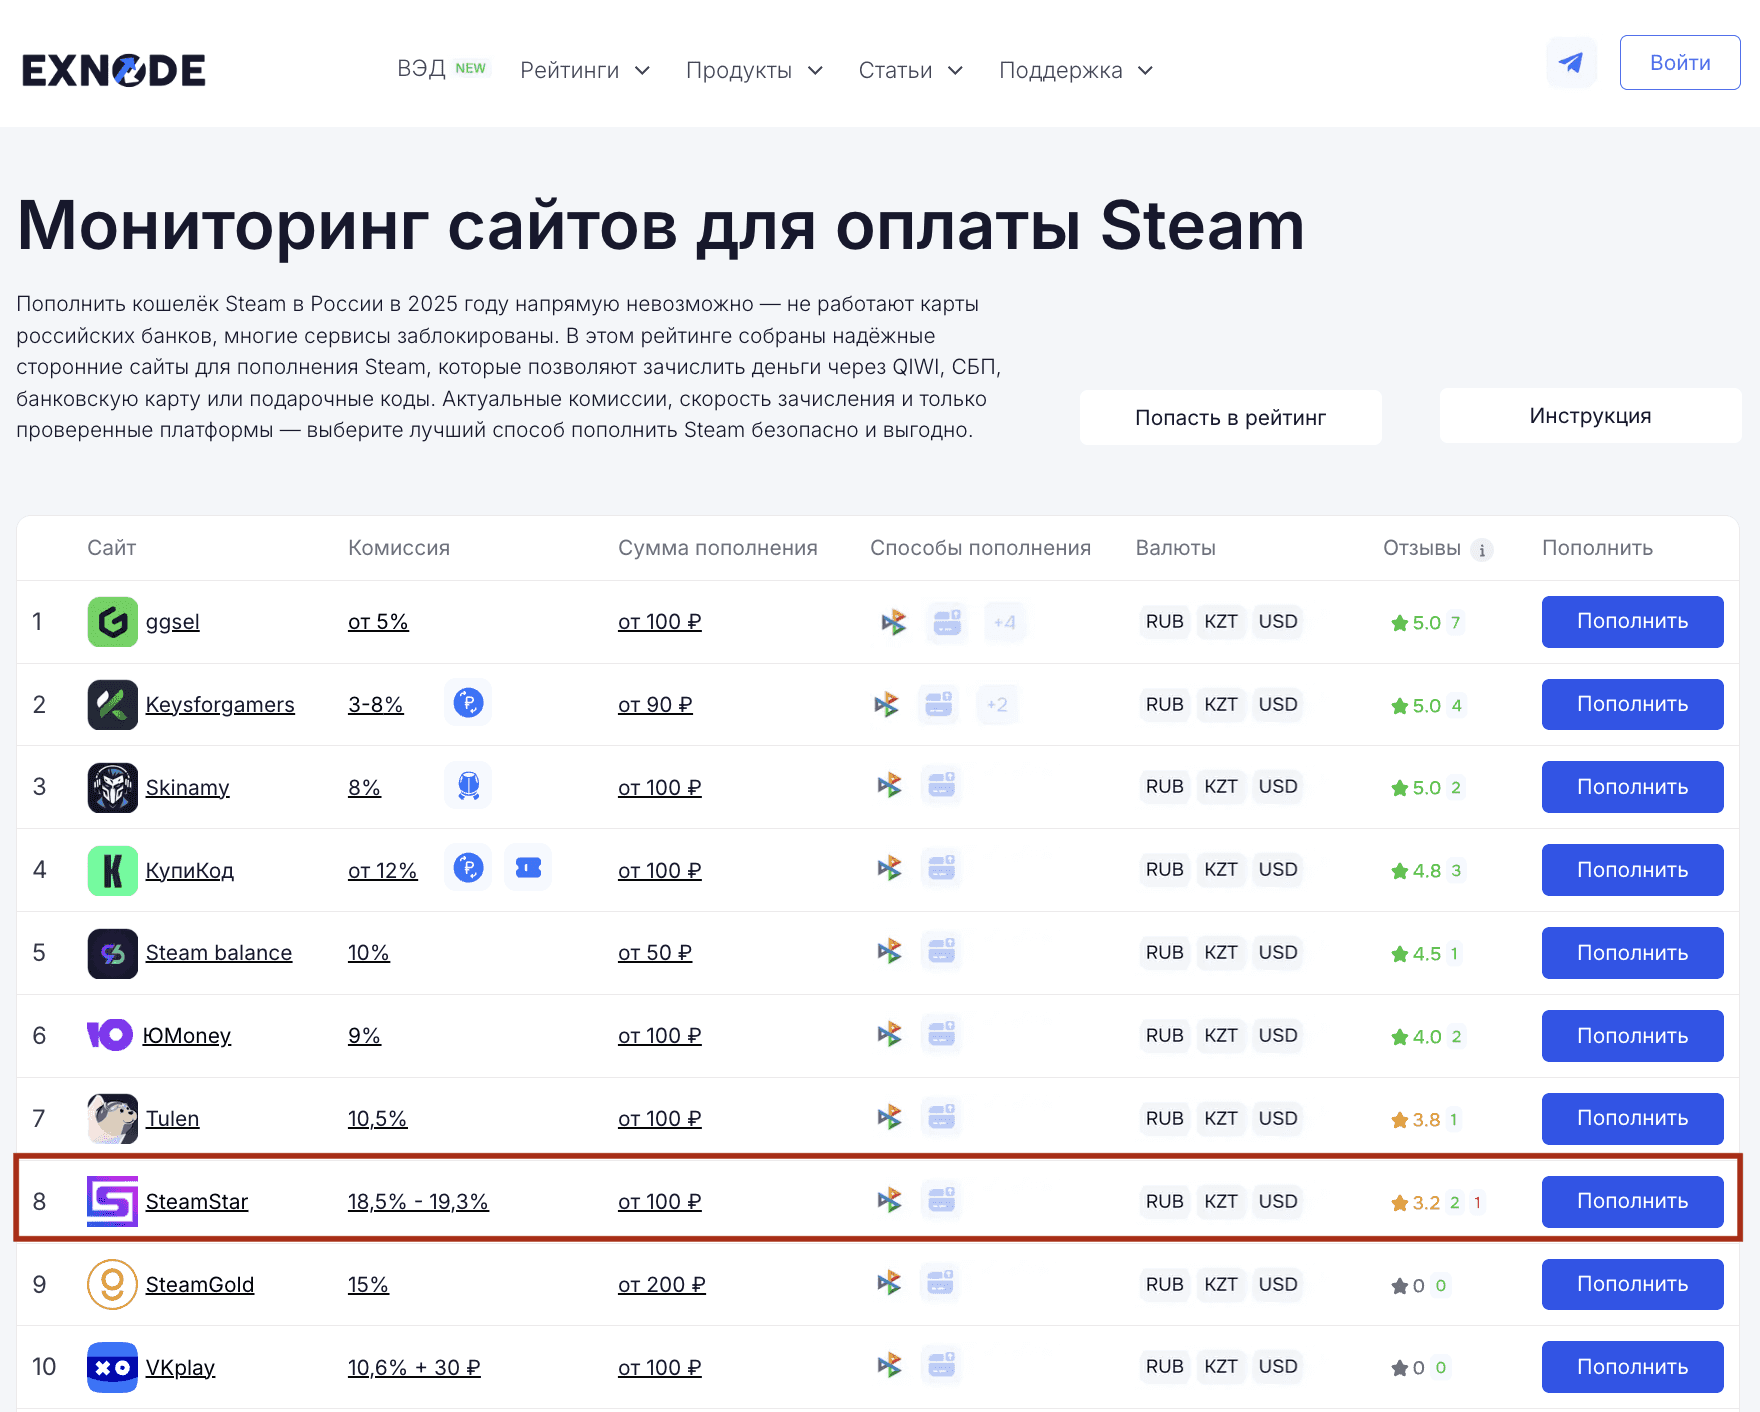
Task: Click the ruble cashback badge in Keysforgamers row
Action: pyautogui.click(x=468, y=703)
